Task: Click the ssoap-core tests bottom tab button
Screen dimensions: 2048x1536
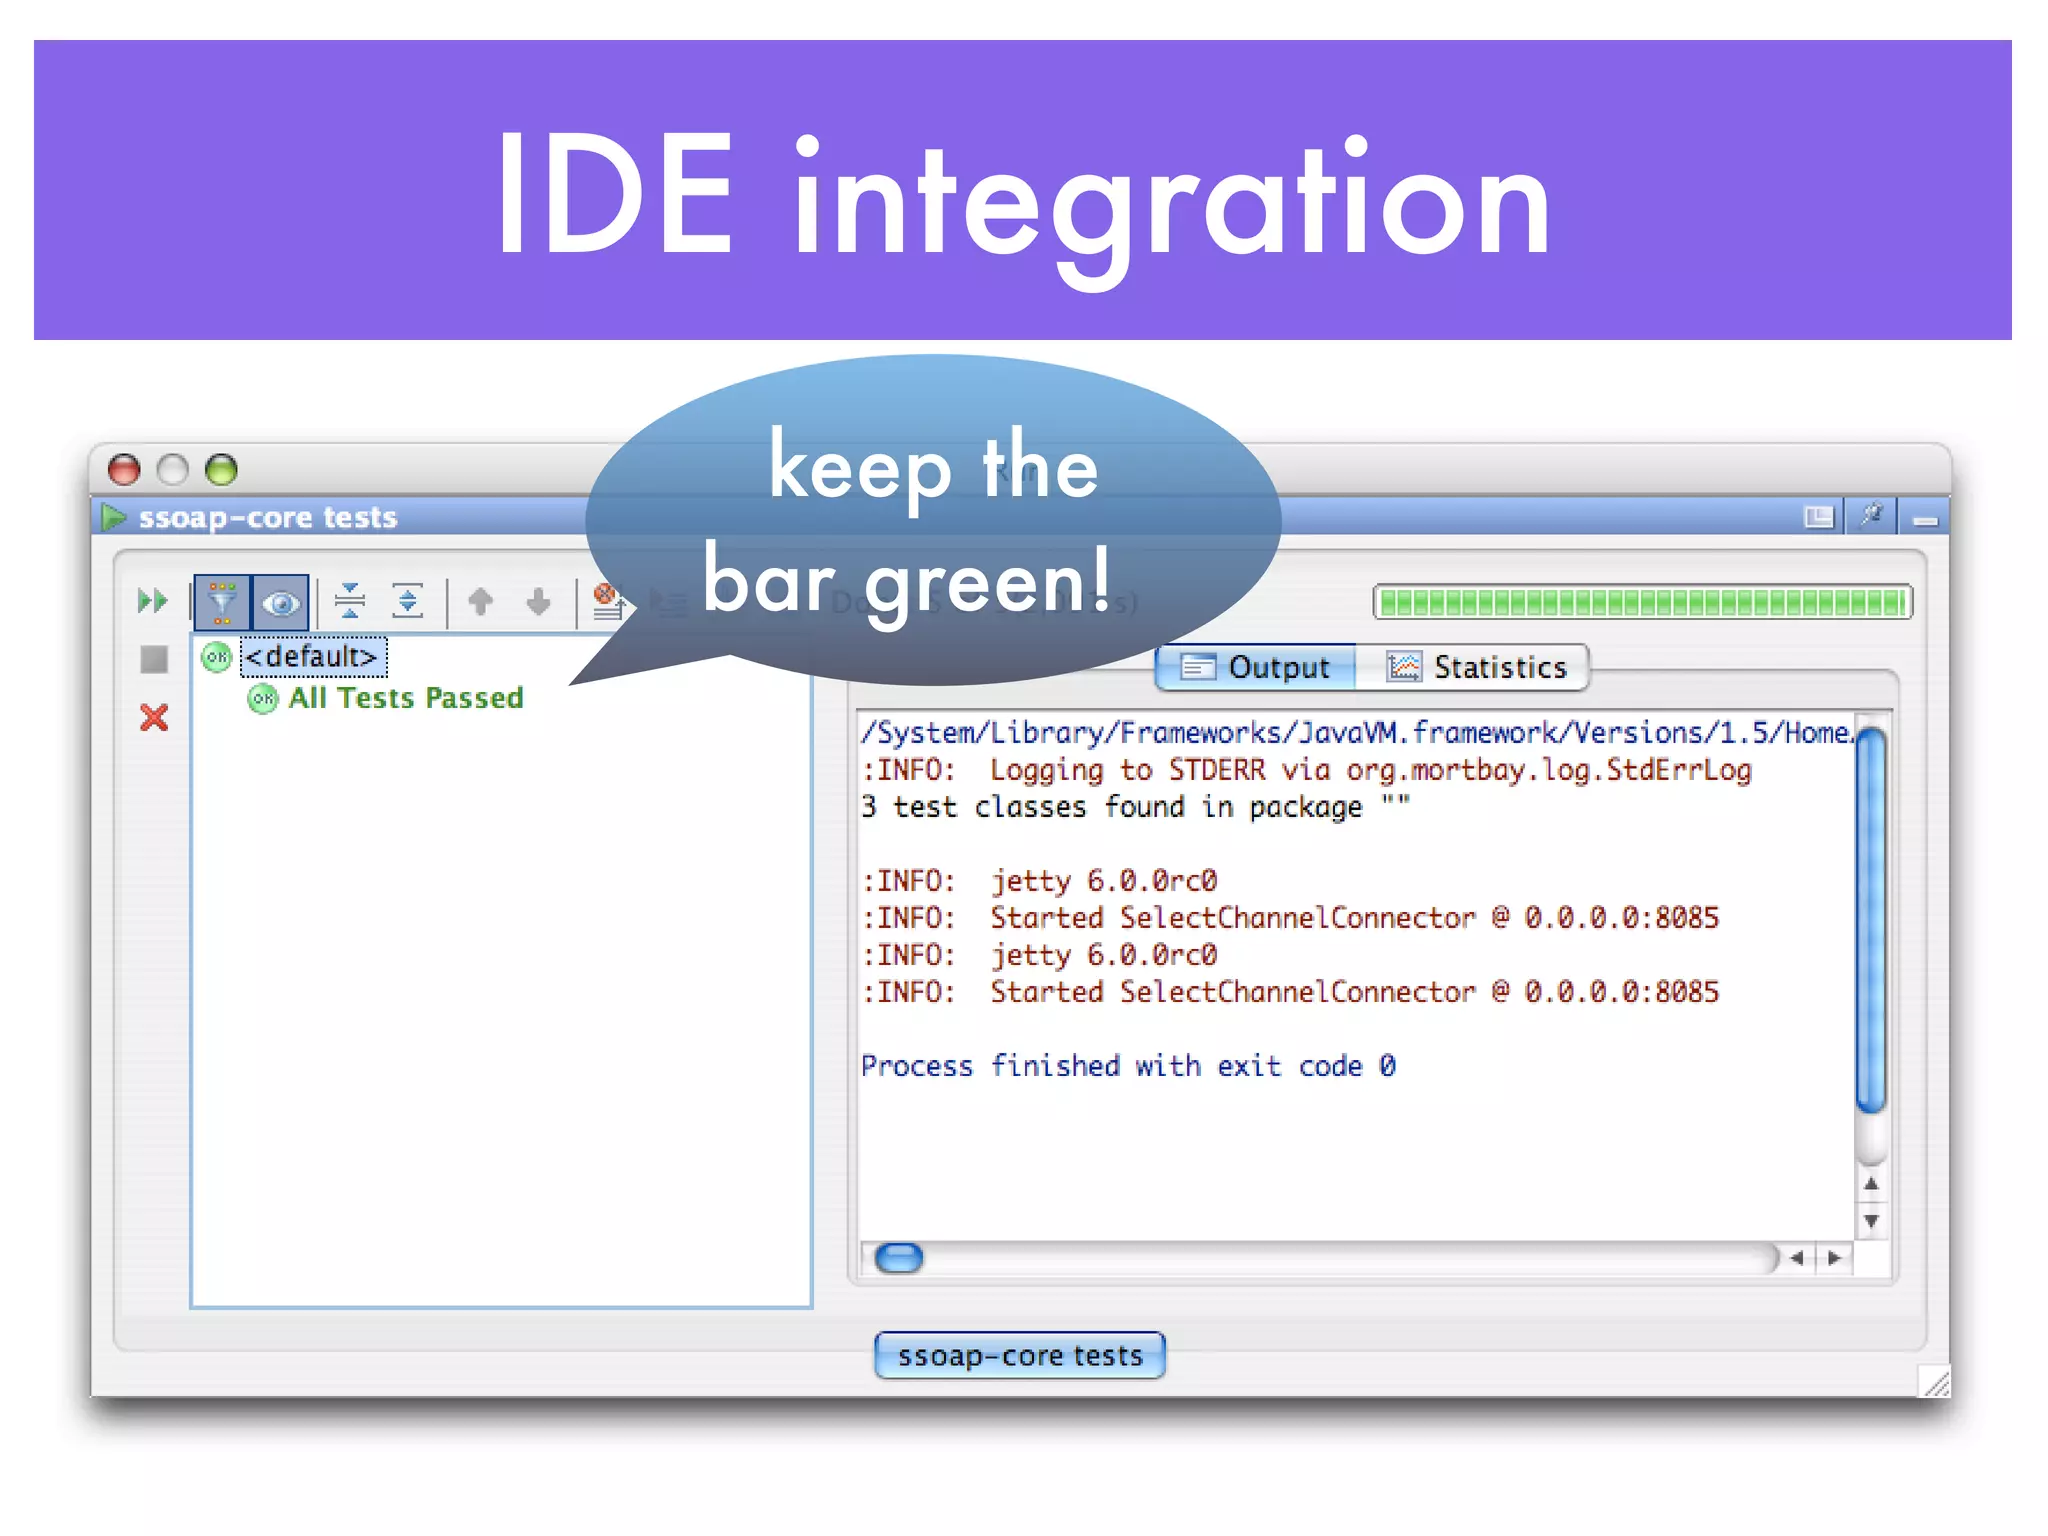Action: click(x=1019, y=1355)
